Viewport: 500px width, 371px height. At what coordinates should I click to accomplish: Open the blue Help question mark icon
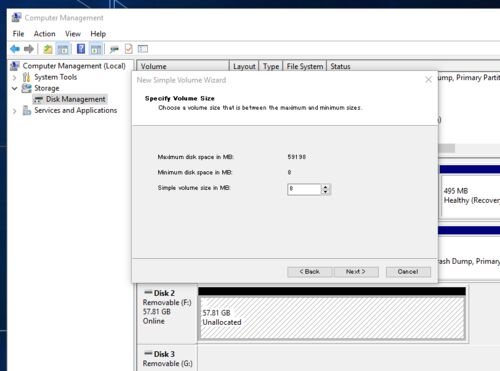pos(81,49)
